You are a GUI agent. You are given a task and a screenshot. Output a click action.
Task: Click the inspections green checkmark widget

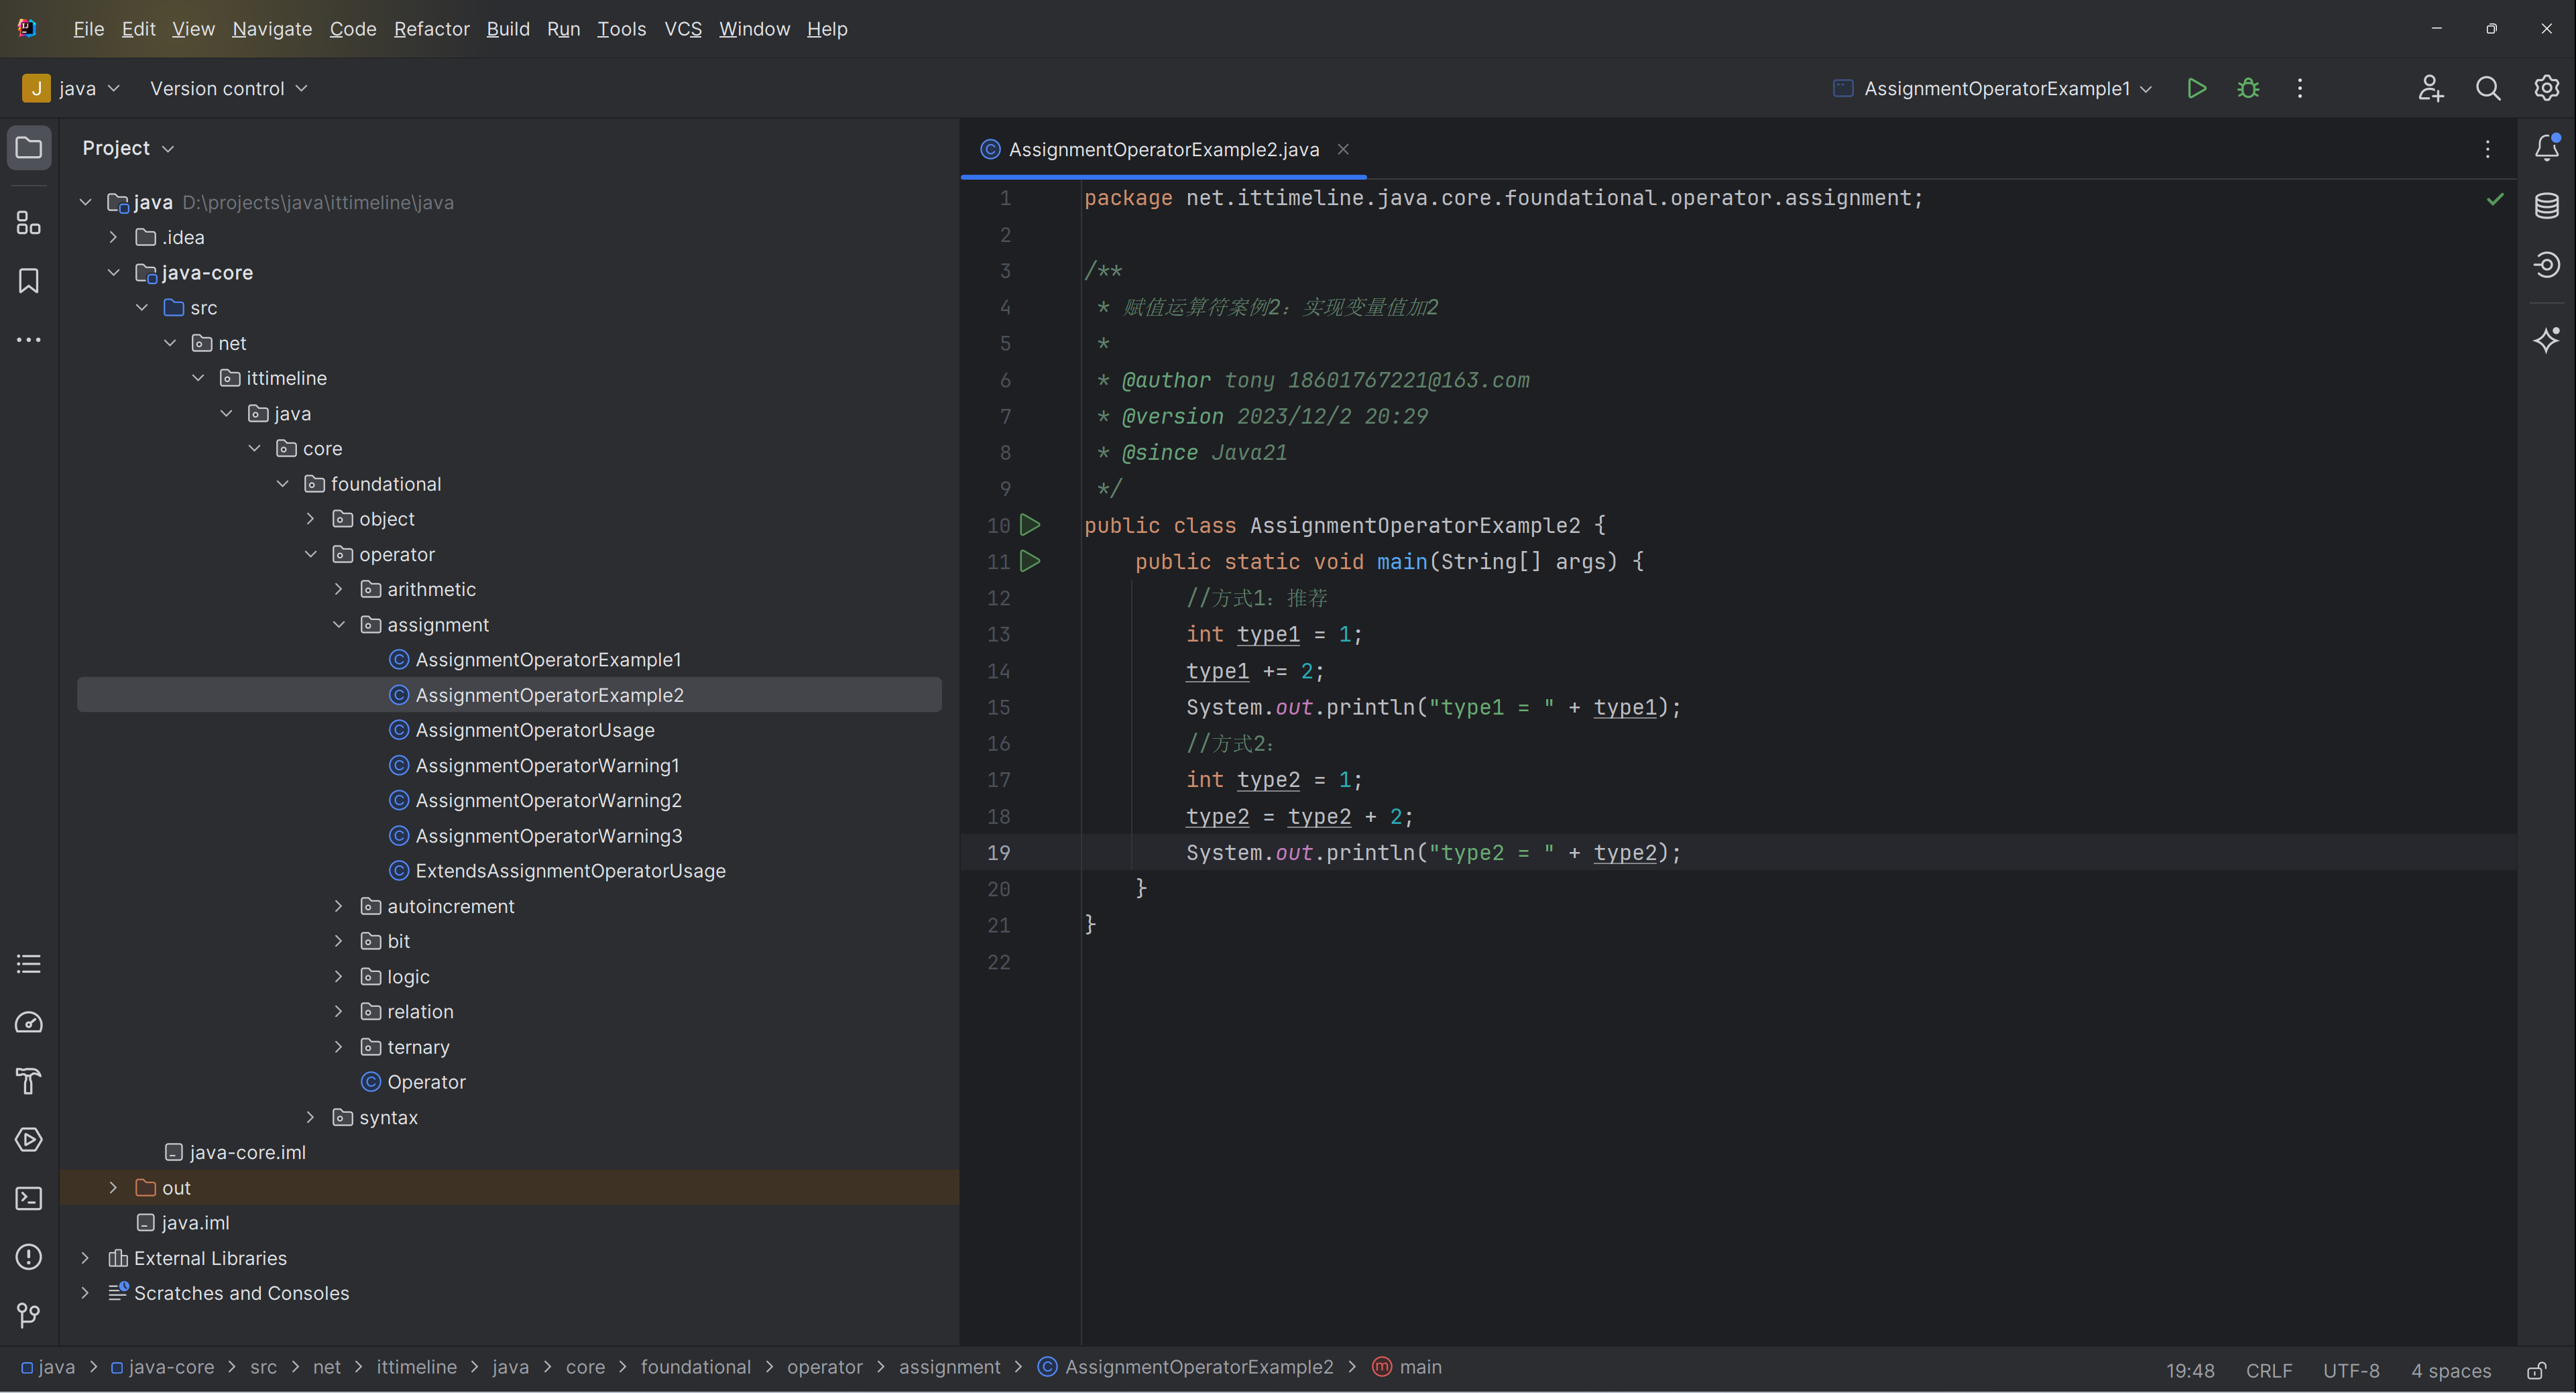click(x=2495, y=199)
